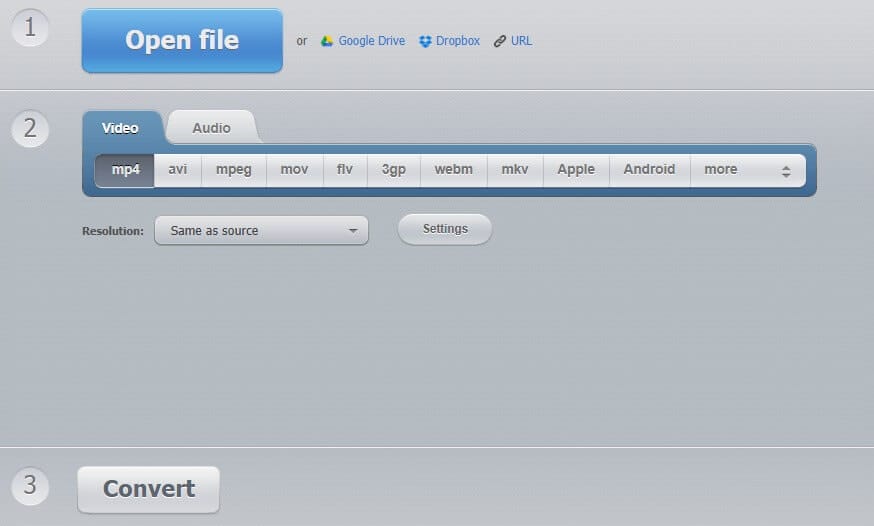Select the flv format
The width and height of the screenshot is (874, 526).
345,170
